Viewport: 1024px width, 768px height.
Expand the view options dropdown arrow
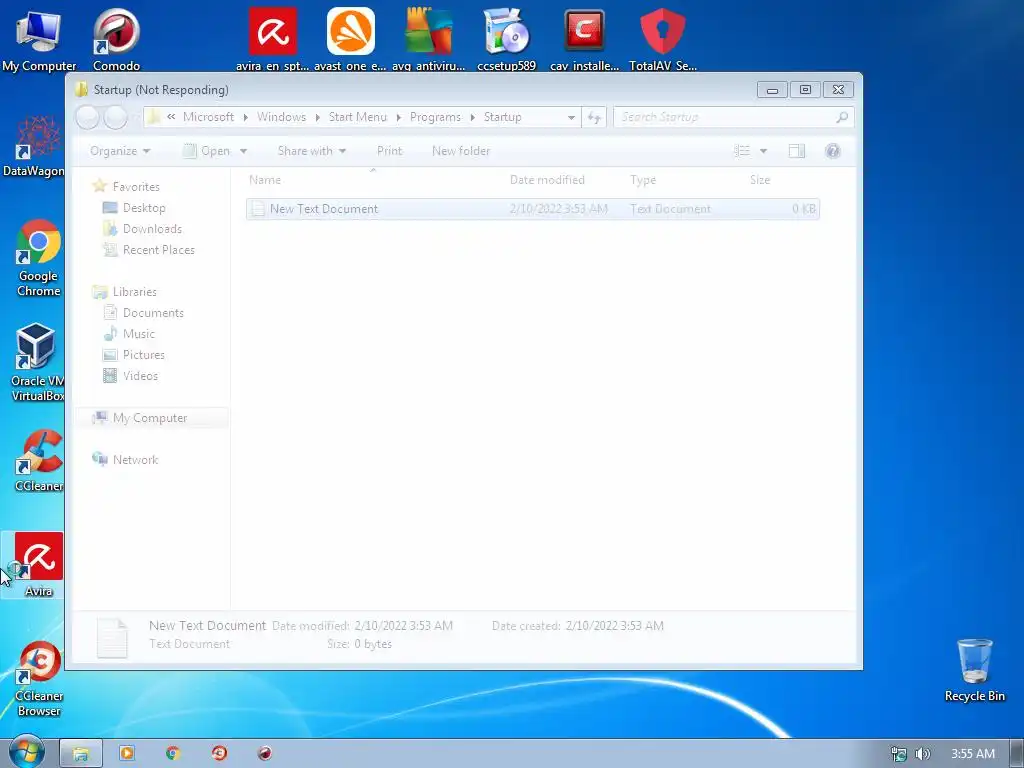763,152
